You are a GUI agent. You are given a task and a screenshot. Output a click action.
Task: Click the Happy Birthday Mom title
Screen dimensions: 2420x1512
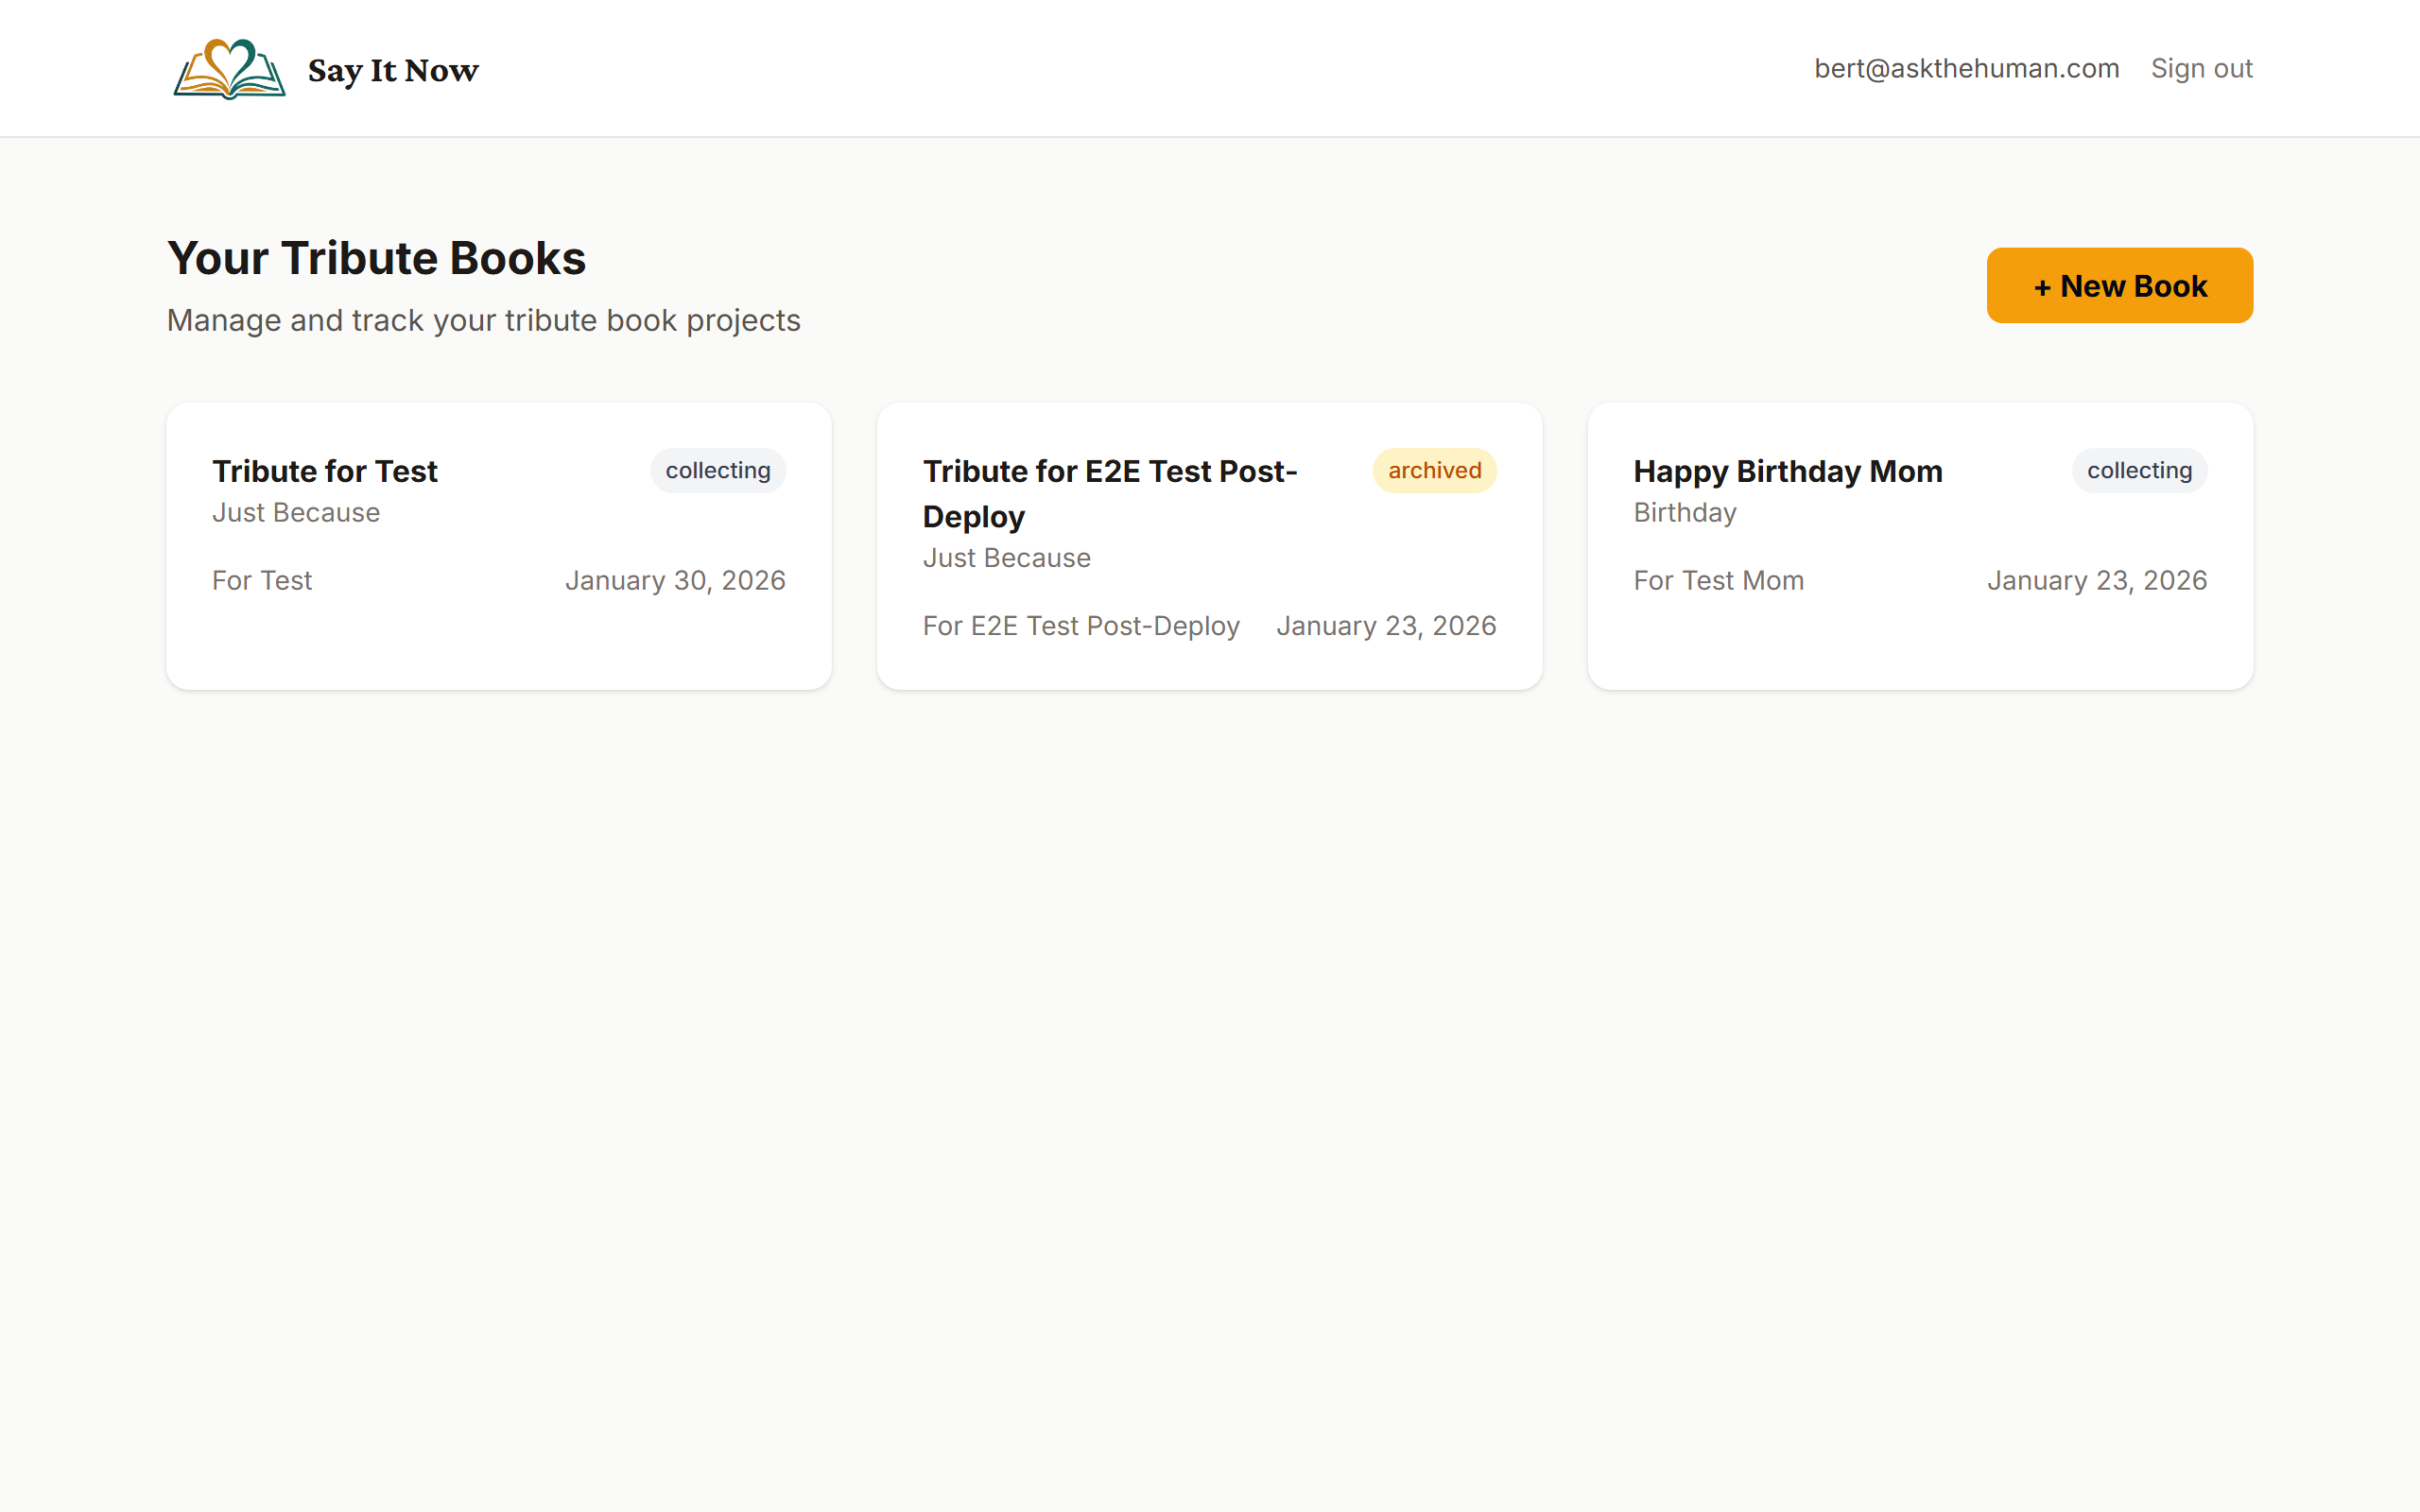pyautogui.click(x=1788, y=470)
